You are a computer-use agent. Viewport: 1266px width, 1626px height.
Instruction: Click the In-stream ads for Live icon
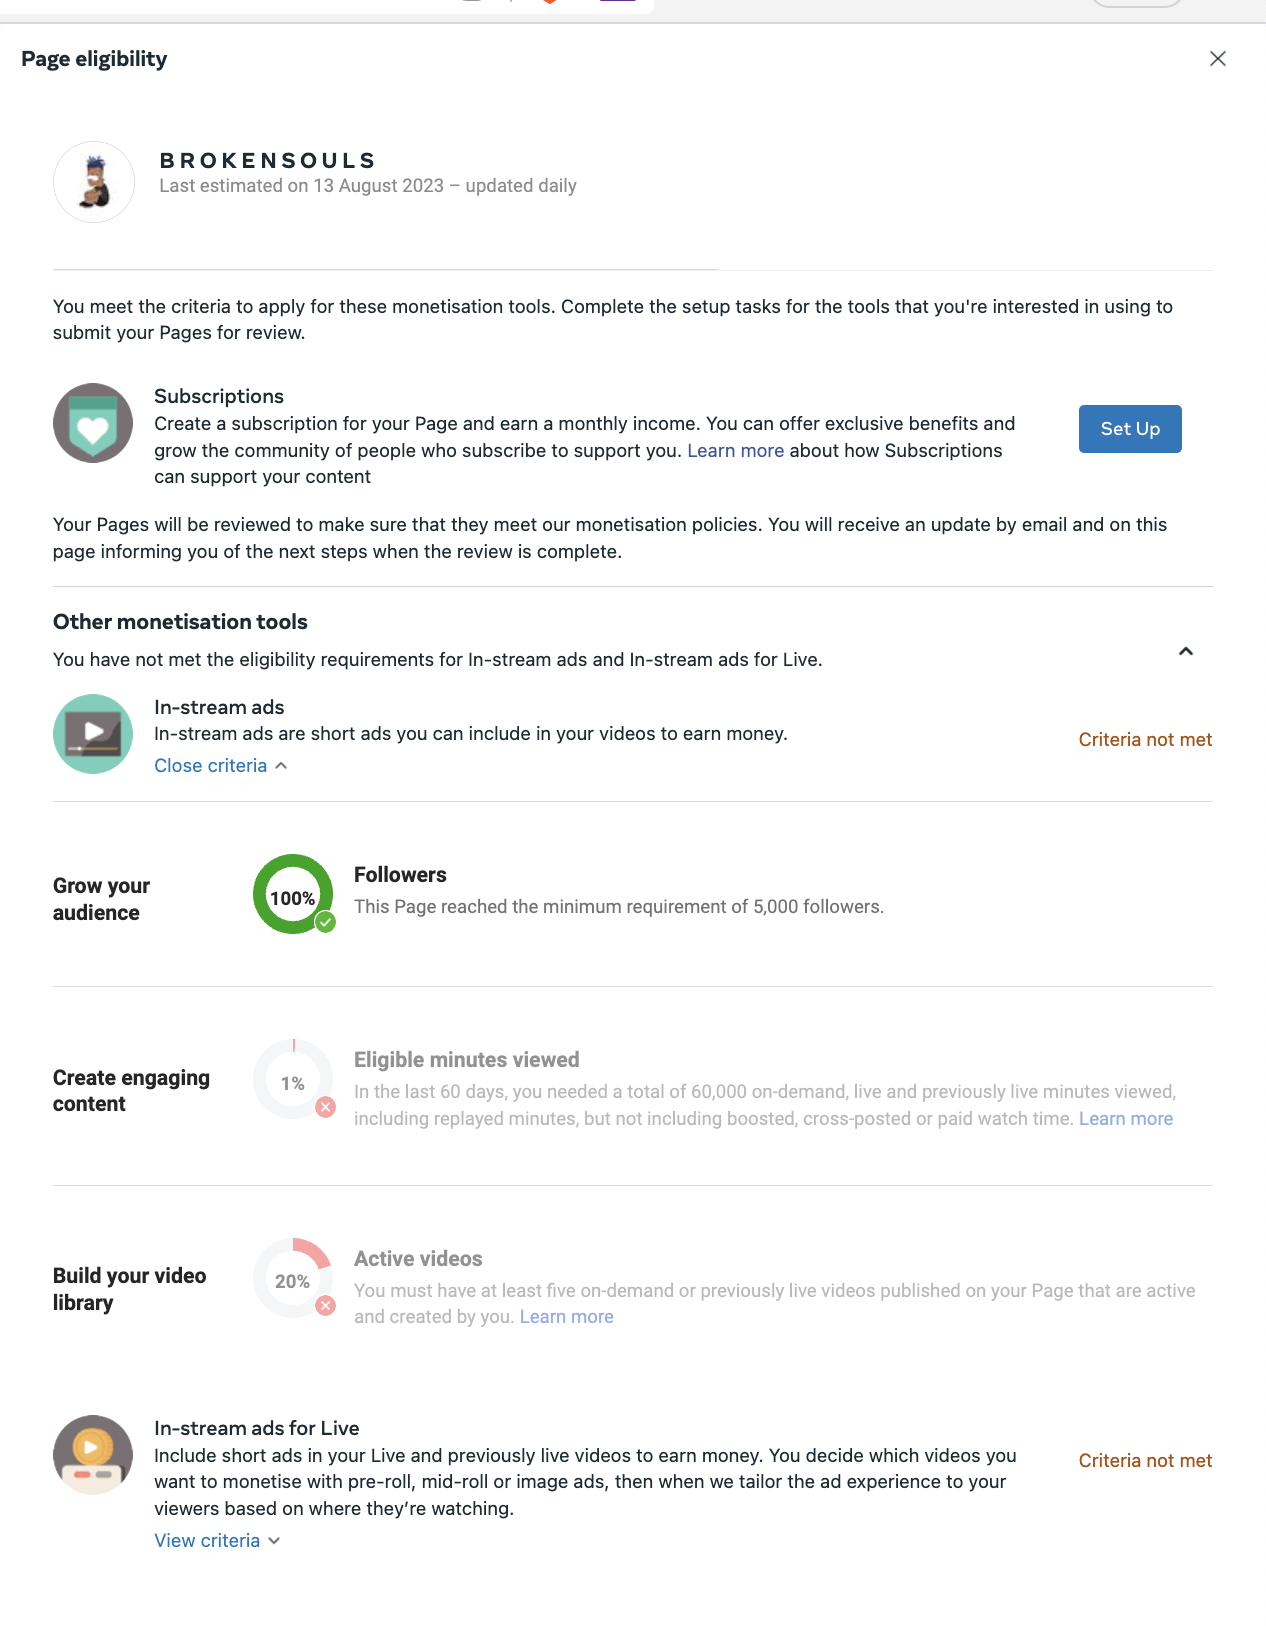[x=93, y=1455]
